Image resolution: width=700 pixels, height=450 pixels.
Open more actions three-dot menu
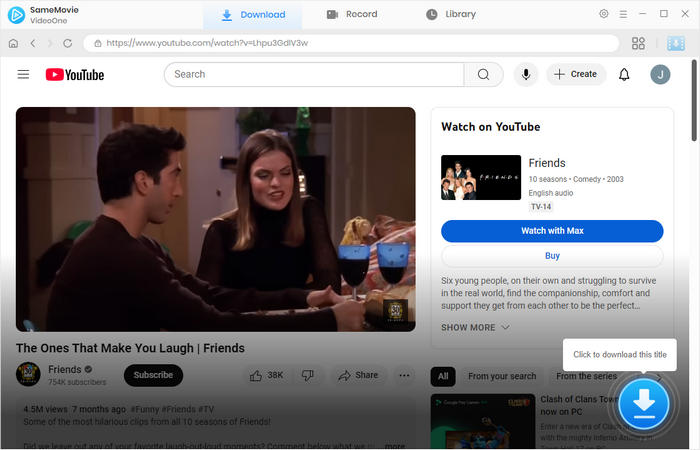[x=404, y=375]
